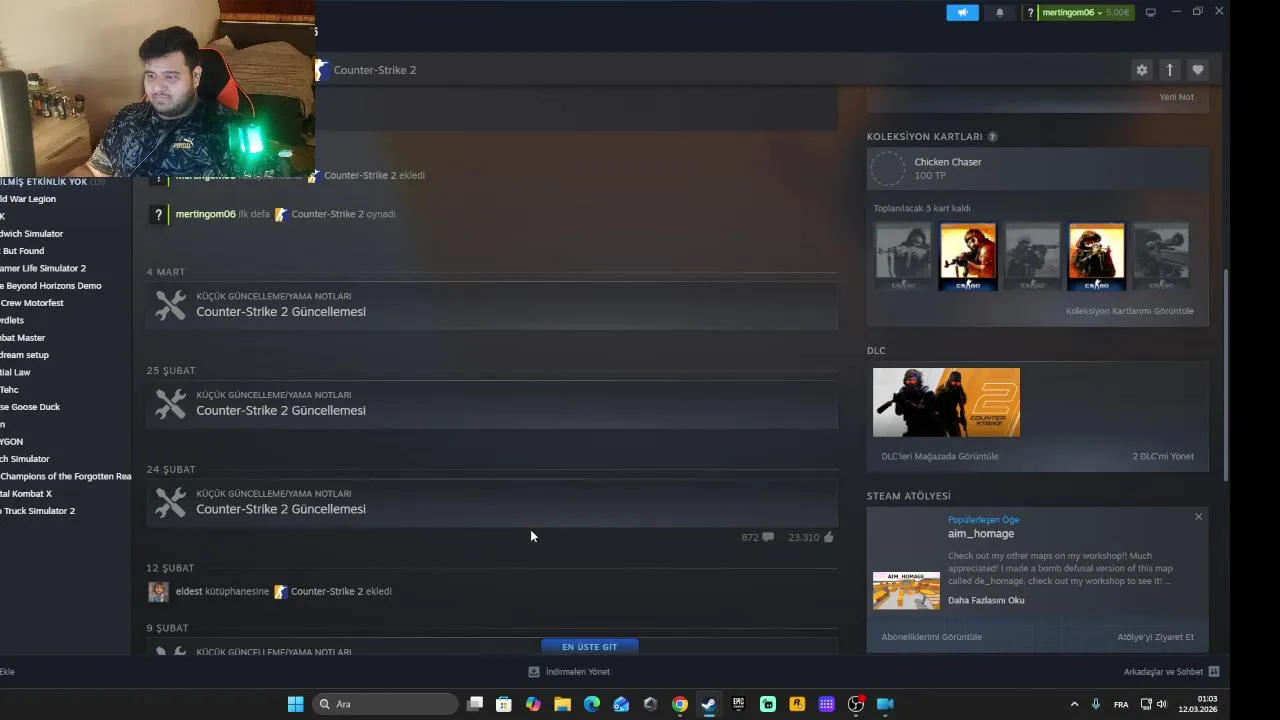Click 2 DLC'mi Yönet link
Viewport: 1280px width, 720px height.
1162,456
